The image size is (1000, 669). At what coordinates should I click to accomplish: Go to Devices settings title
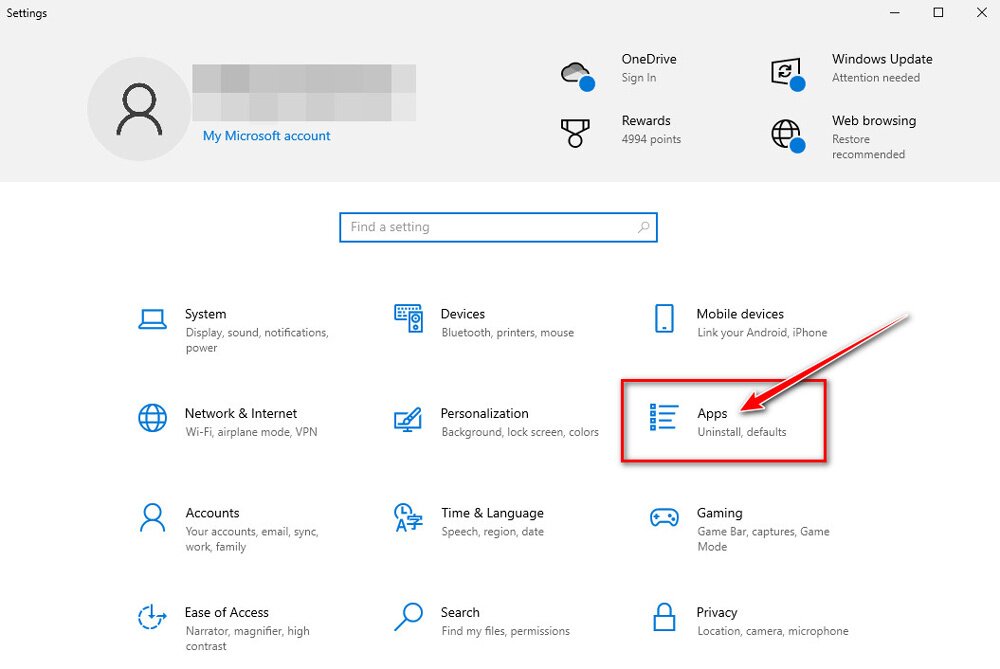pyautogui.click(x=462, y=314)
